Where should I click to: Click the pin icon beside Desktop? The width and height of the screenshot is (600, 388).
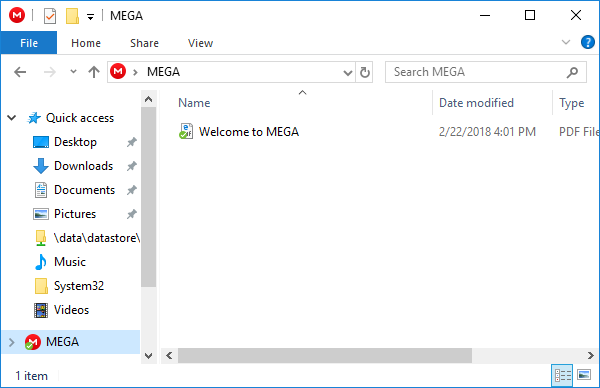click(x=132, y=142)
